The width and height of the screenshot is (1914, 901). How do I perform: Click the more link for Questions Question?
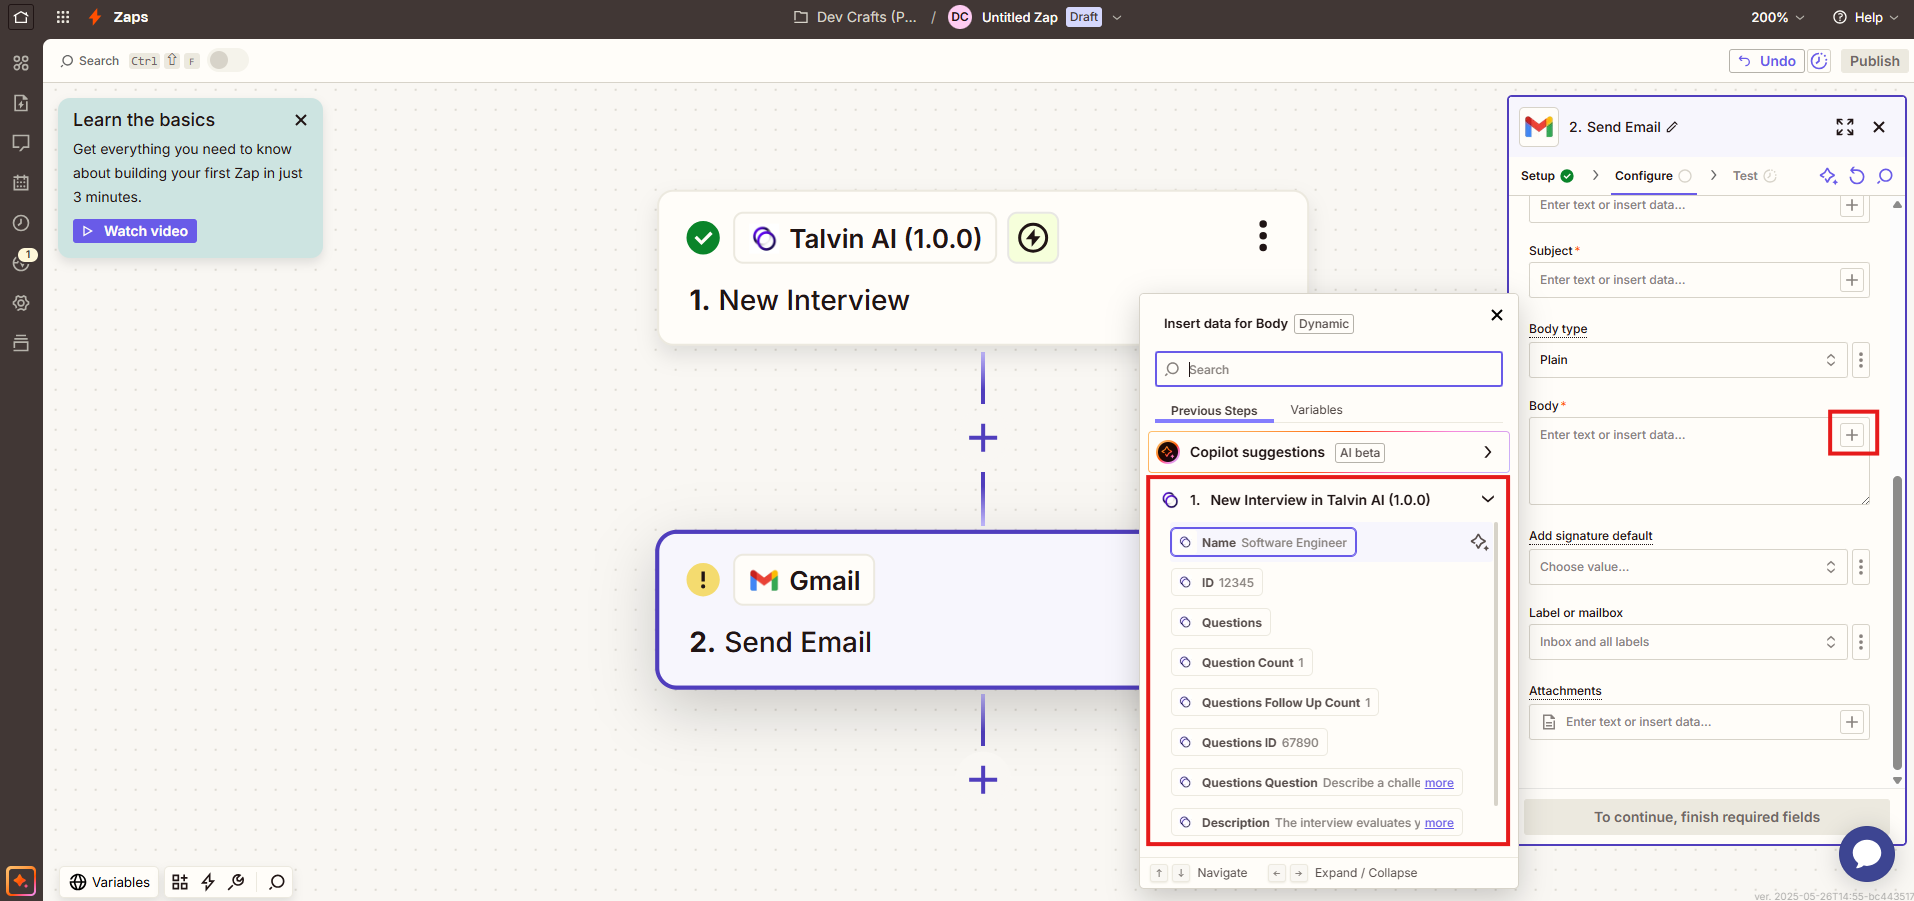tap(1439, 783)
